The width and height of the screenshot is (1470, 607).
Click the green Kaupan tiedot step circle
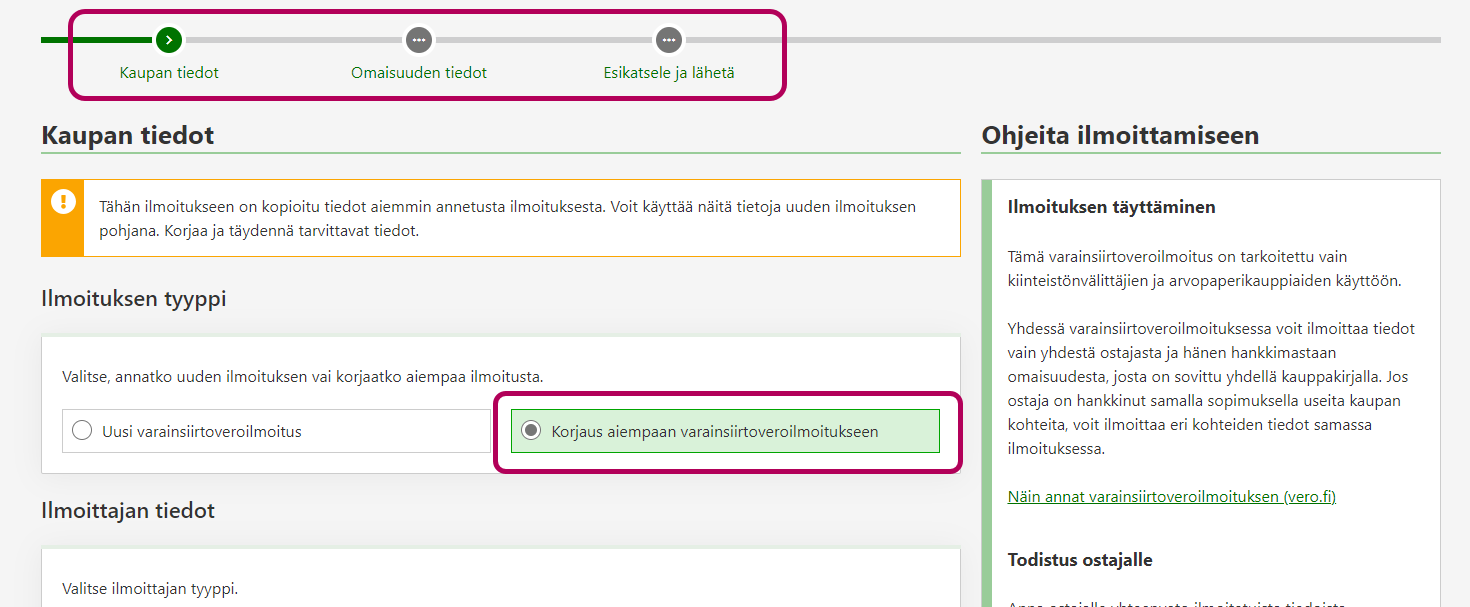pos(169,40)
